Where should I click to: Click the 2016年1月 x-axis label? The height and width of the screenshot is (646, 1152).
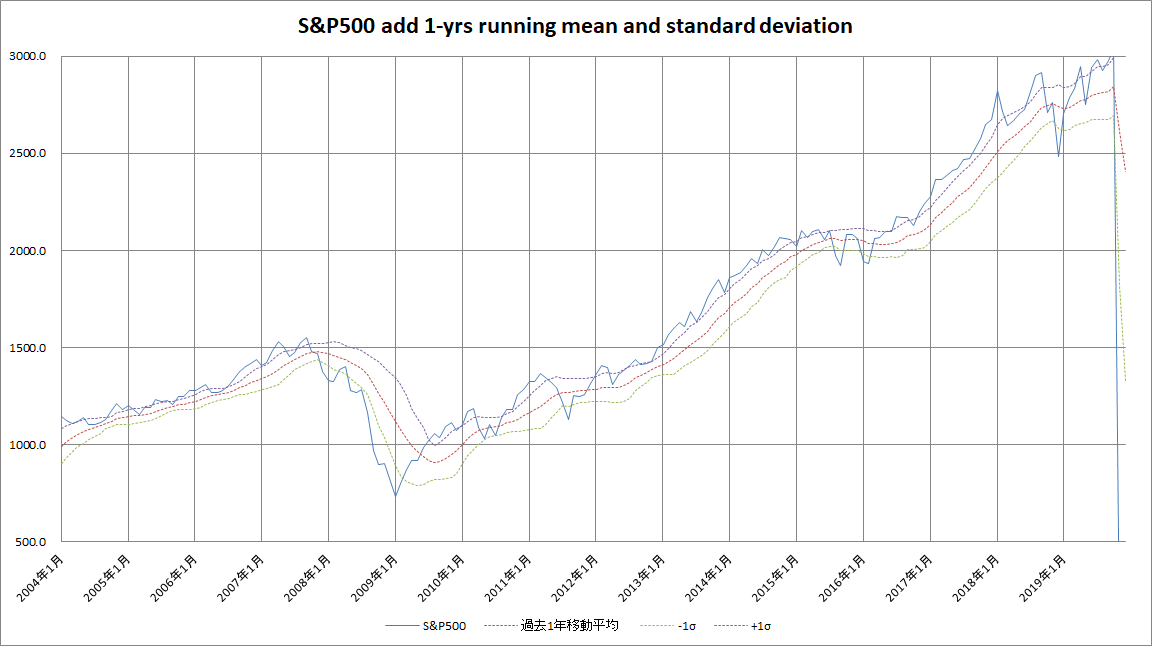(843, 578)
